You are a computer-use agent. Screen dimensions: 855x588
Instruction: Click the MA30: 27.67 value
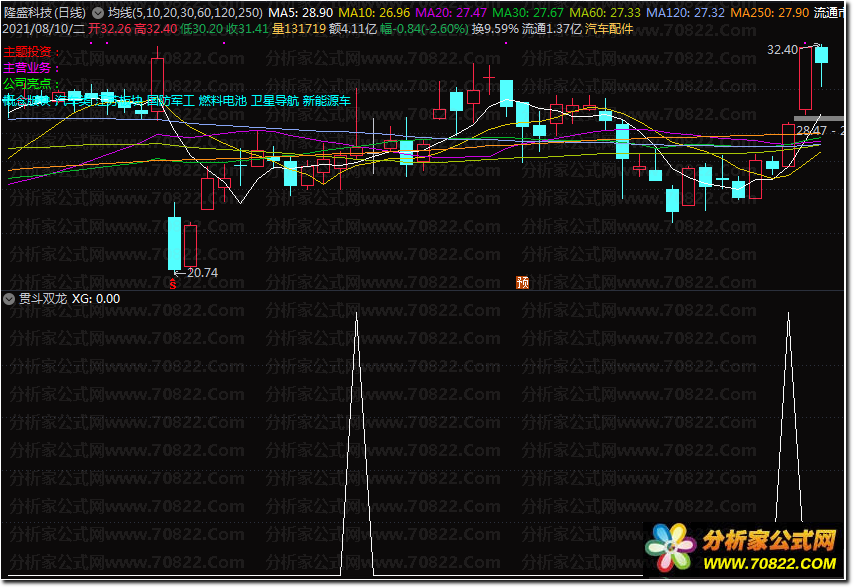click(528, 13)
